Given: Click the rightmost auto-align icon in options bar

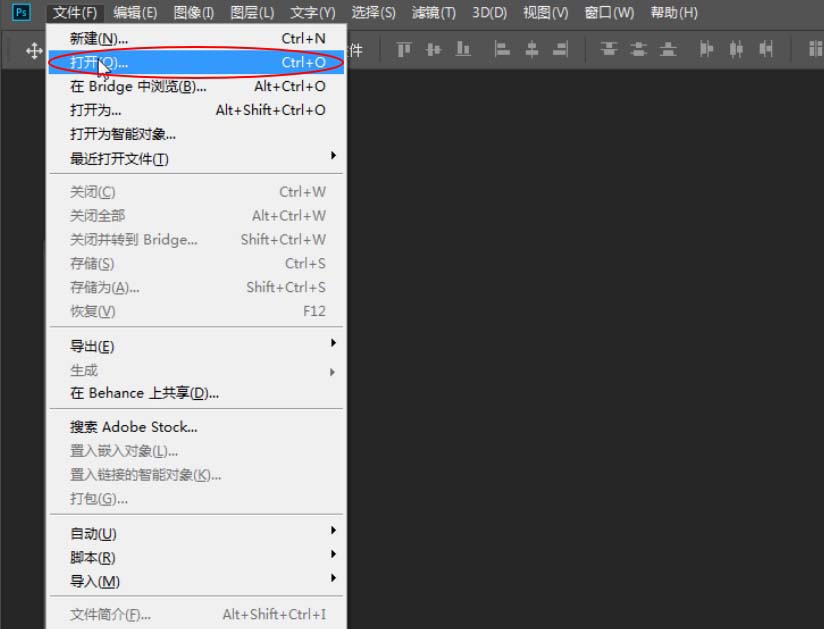Looking at the screenshot, I should click(x=814, y=47).
